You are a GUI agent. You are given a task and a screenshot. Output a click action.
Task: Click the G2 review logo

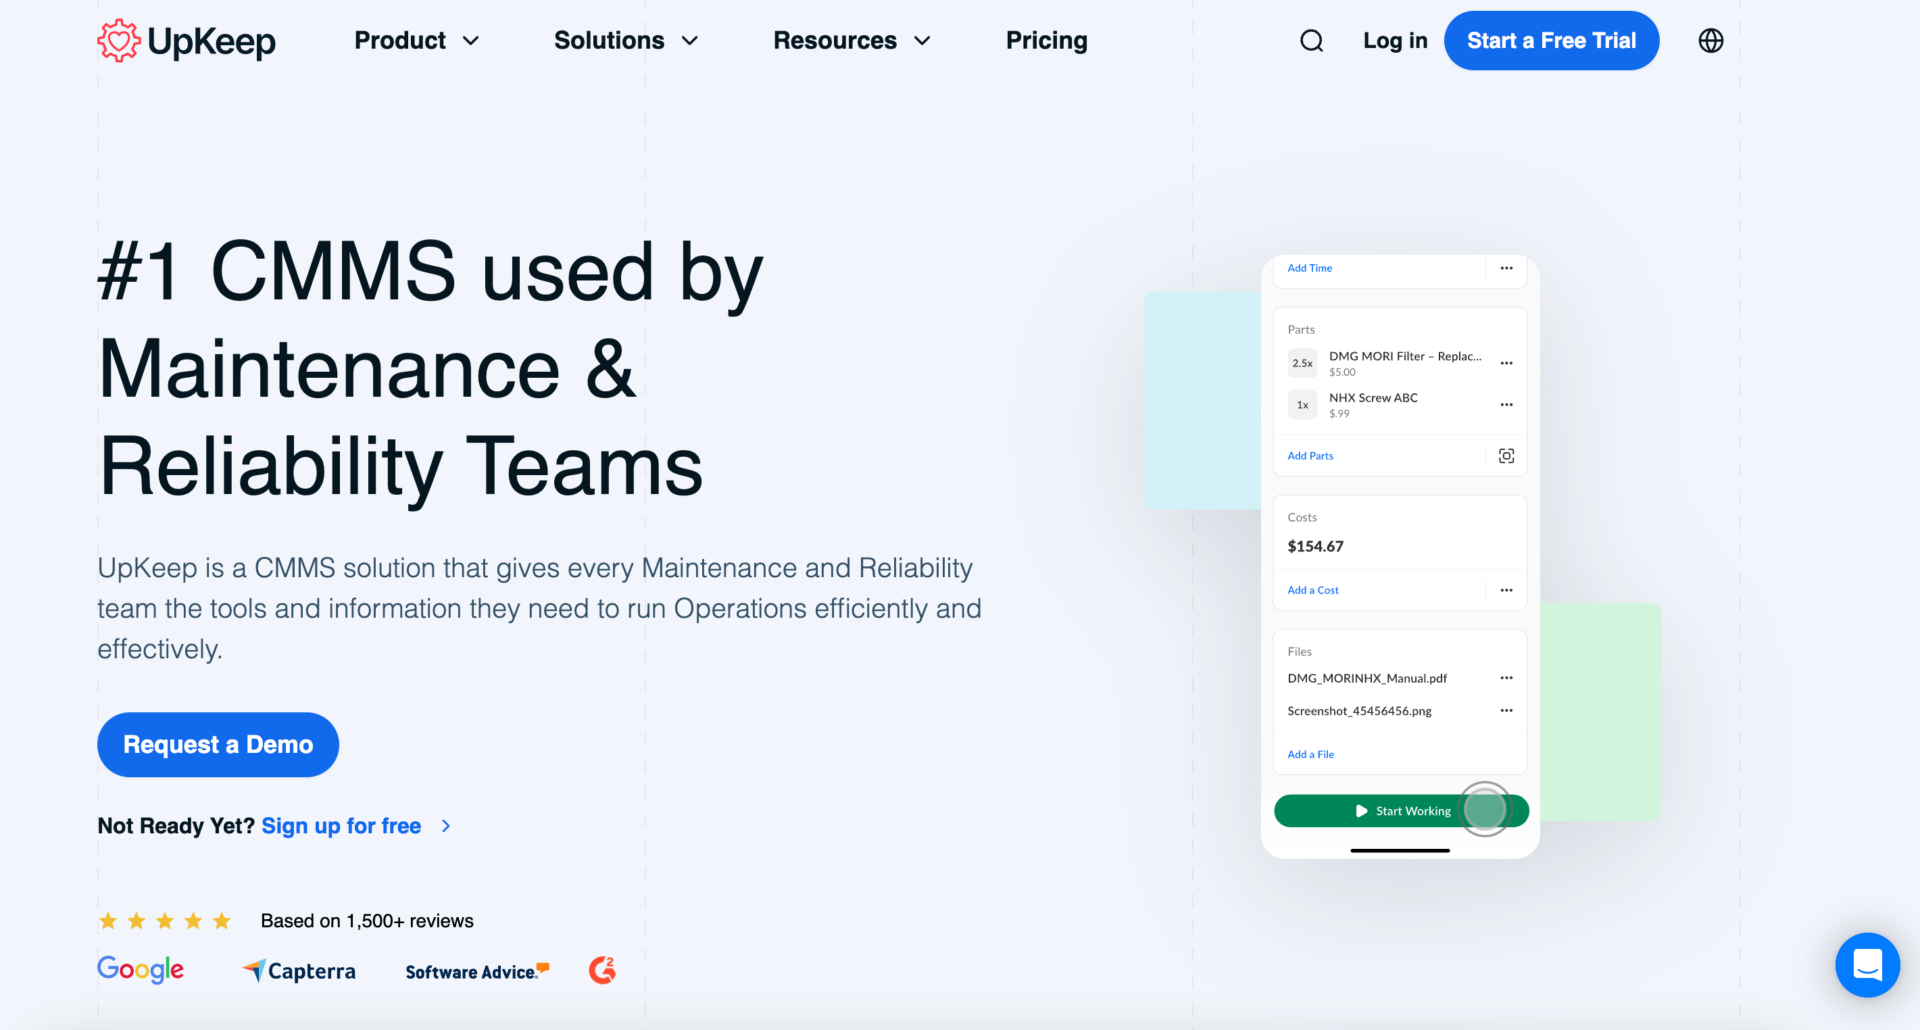[602, 970]
